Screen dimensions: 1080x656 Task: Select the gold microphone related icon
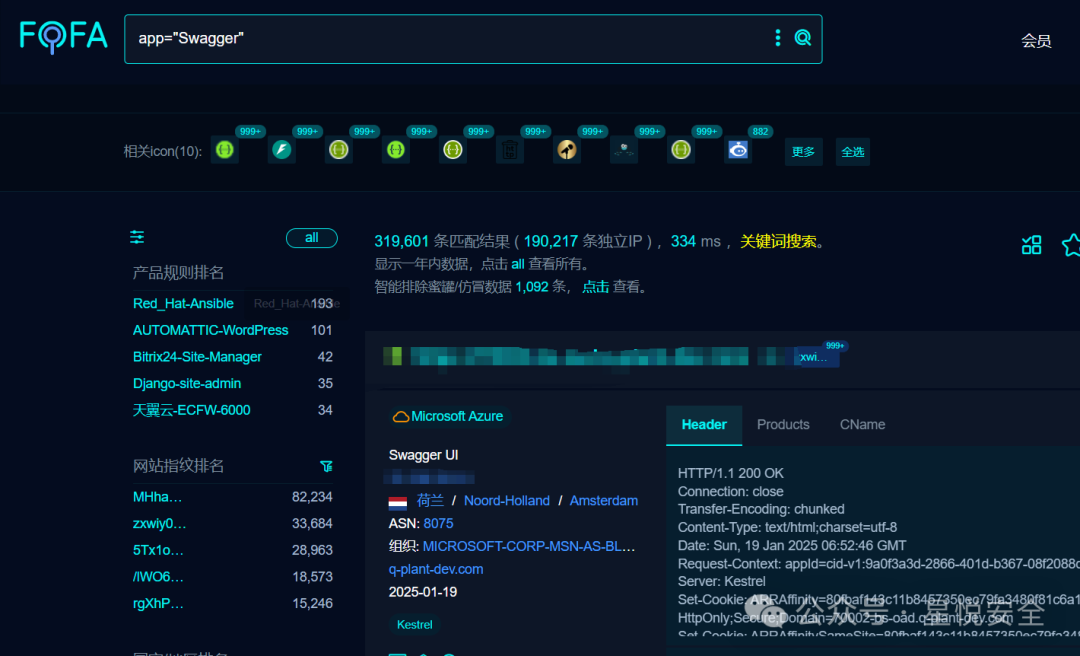[x=567, y=150]
